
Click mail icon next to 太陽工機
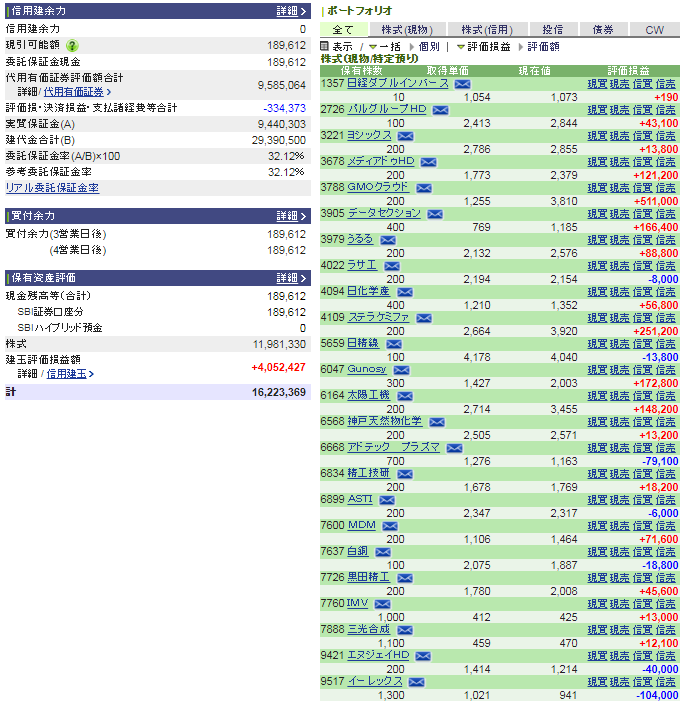pos(405,397)
